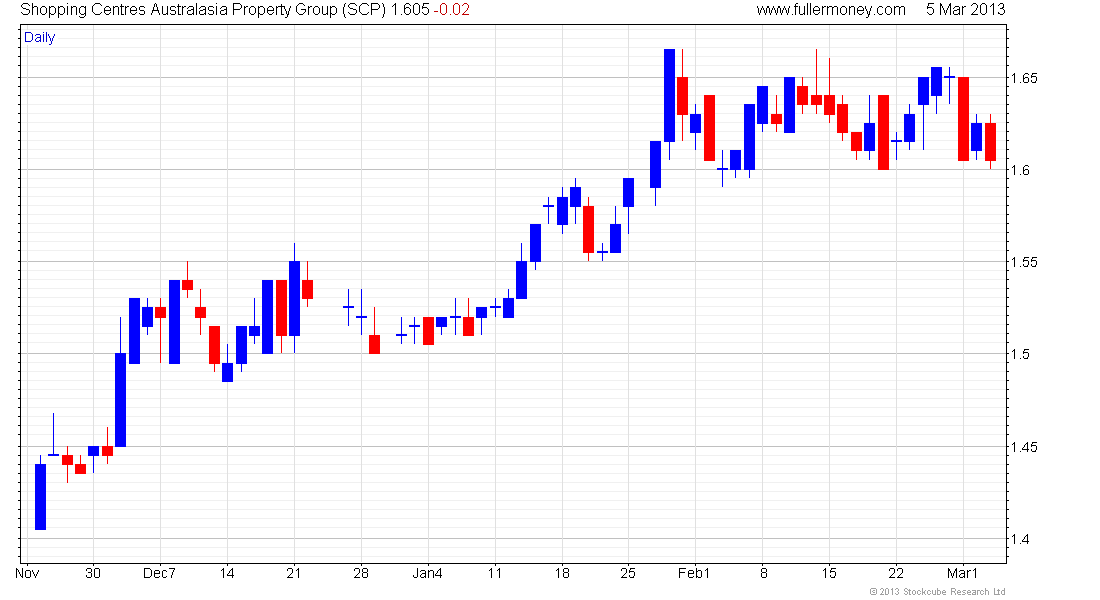The image size is (1100, 600).
Task: Click the 5 Mar 2013 date label
Action: [x=965, y=10]
